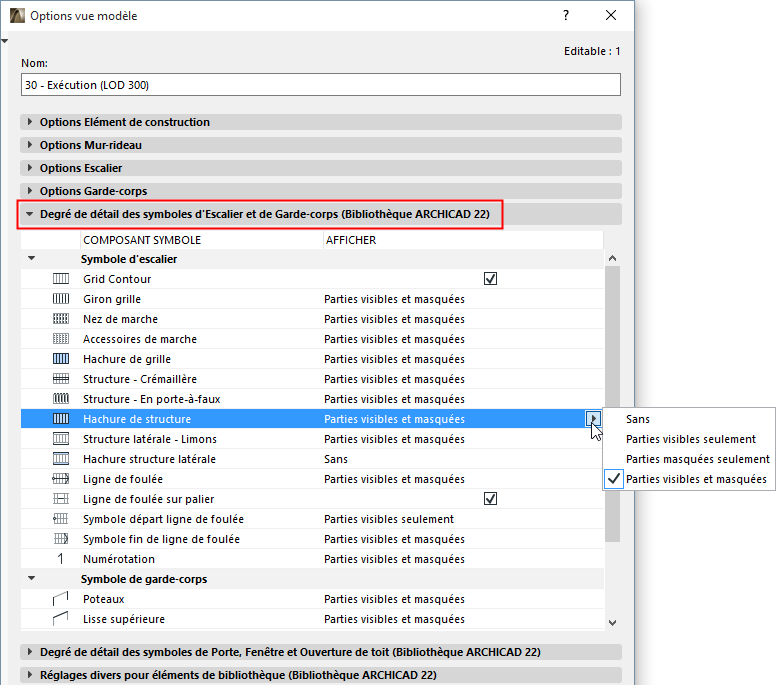The width and height of the screenshot is (776, 685).
Task: Select the Lisse supérieure row label
Action: 124,619
